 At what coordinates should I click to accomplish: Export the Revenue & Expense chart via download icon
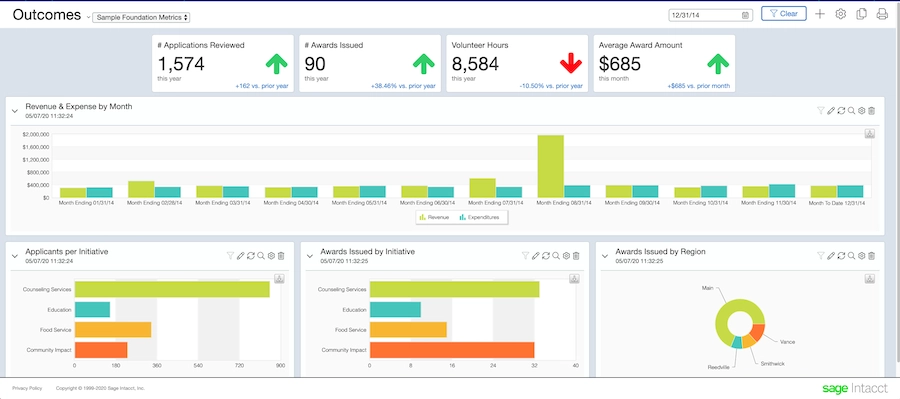(x=870, y=134)
